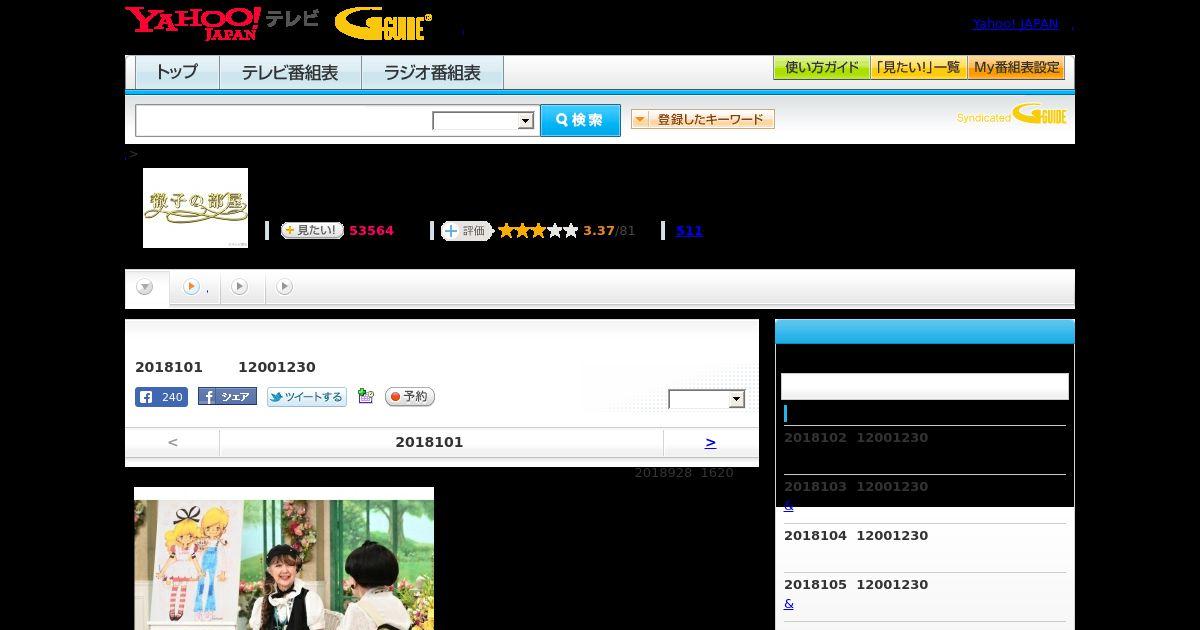The height and width of the screenshot is (630, 1200).
Task: Open the 511 link beside the rating
Action: pos(689,231)
